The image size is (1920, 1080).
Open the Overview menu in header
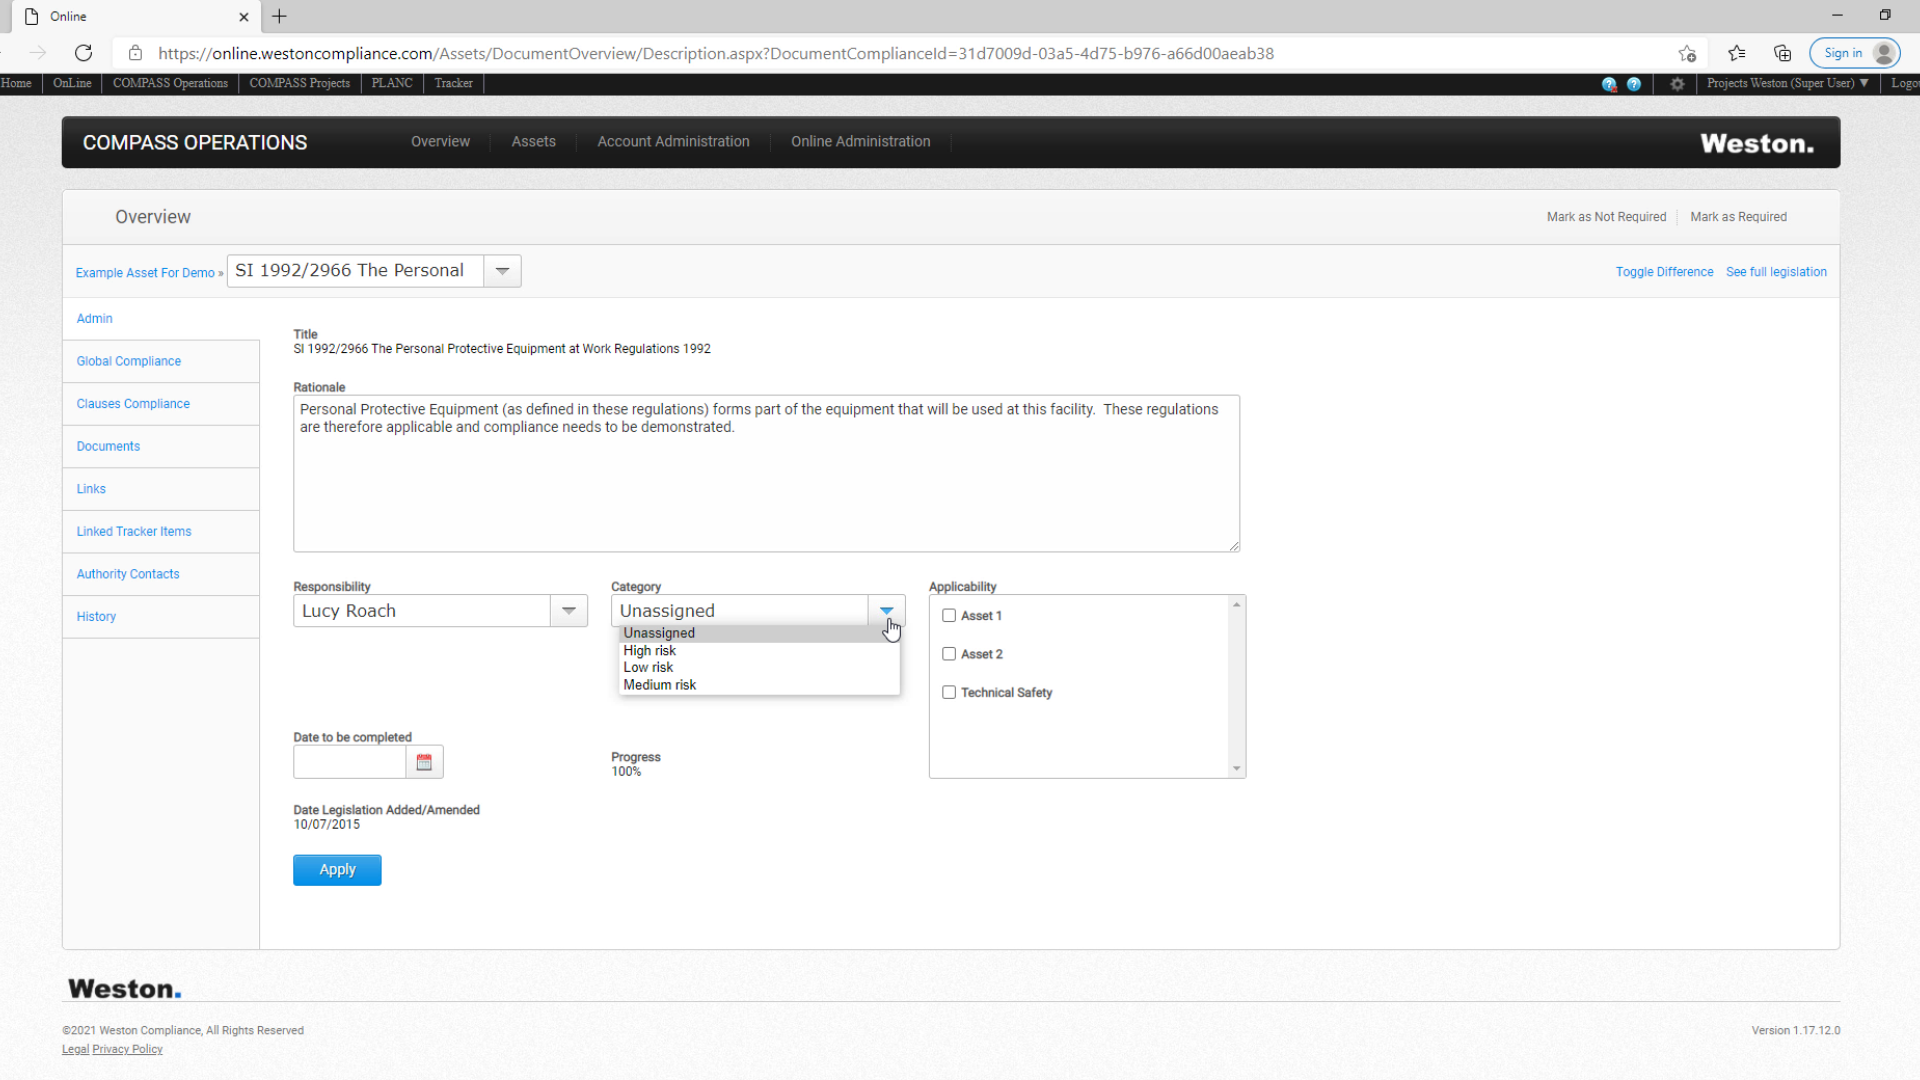coord(440,142)
